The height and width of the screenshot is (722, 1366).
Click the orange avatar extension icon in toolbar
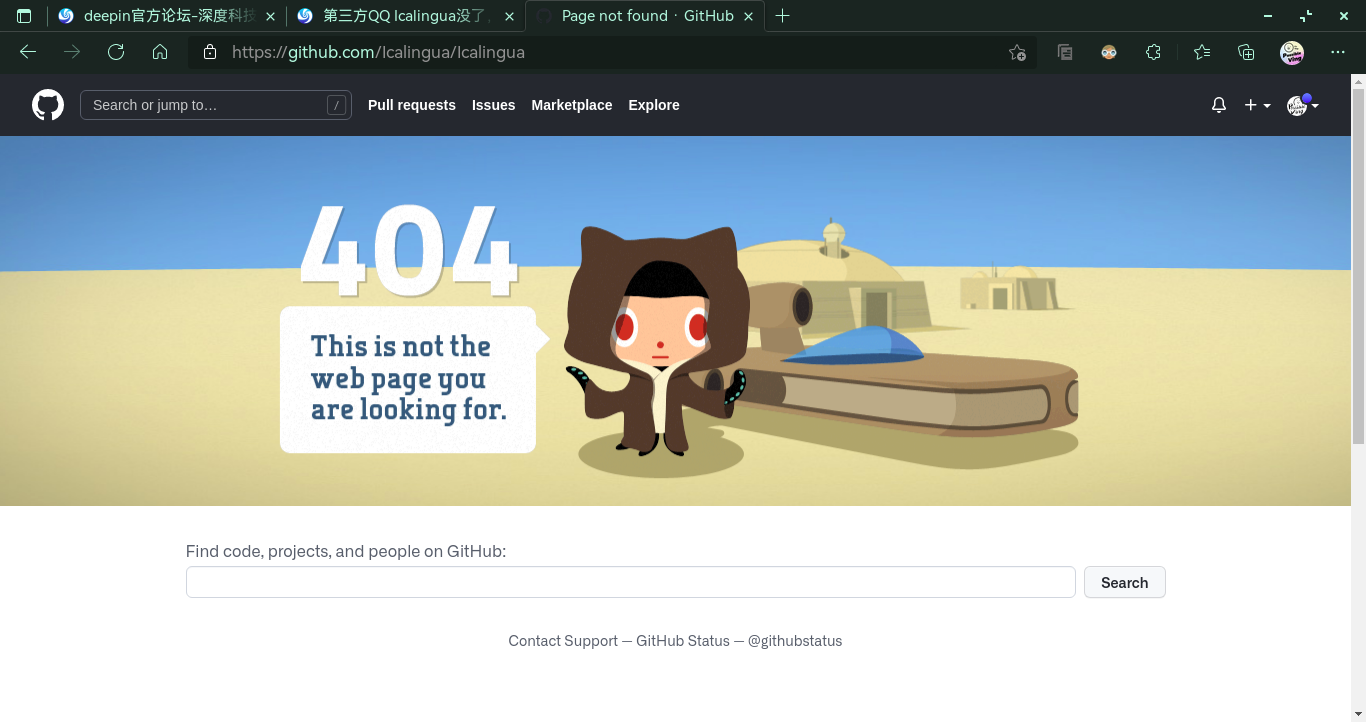tap(1109, 52)
